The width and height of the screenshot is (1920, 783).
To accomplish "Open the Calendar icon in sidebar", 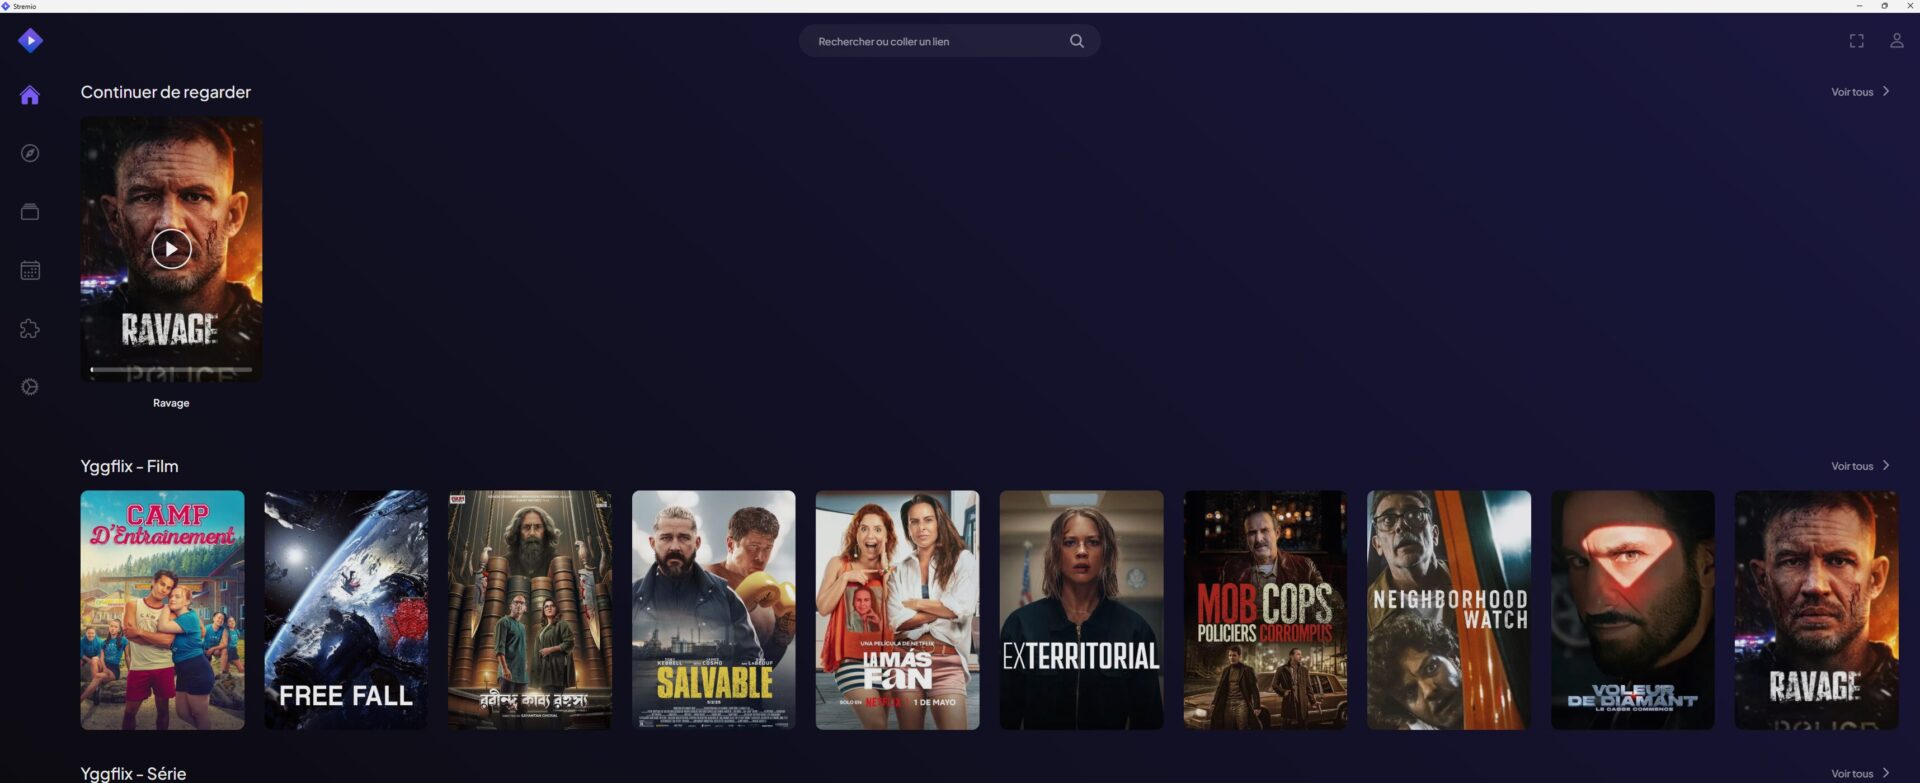I will (x=30, y=270).
